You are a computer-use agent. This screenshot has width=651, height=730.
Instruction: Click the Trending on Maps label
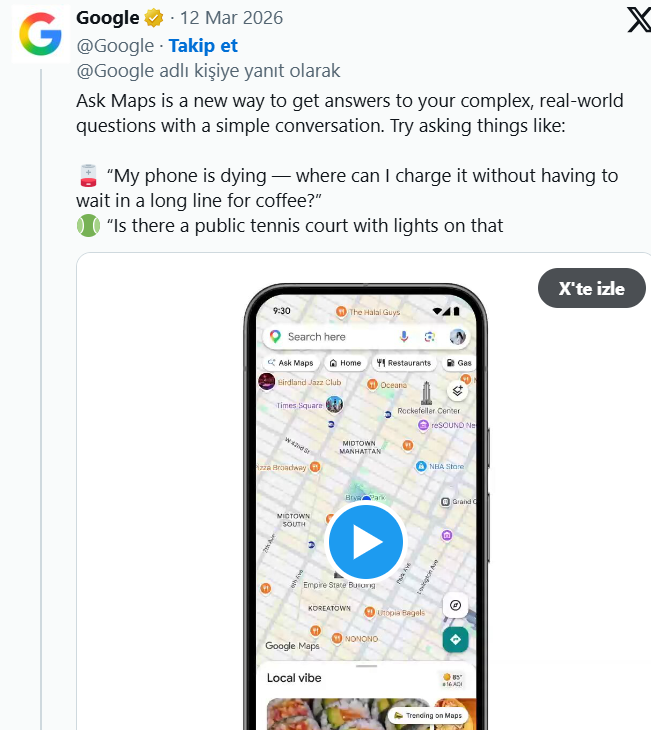coord(427,715)
